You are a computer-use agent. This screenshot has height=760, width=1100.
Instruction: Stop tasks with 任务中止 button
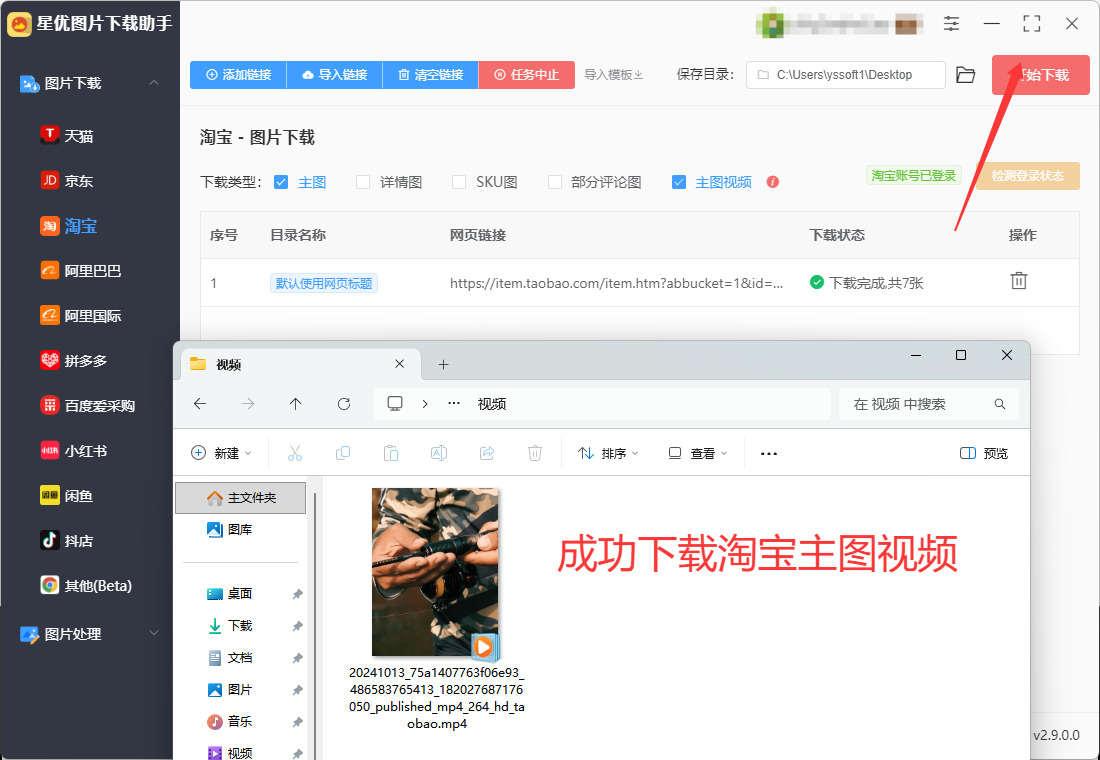click(527, 74)
